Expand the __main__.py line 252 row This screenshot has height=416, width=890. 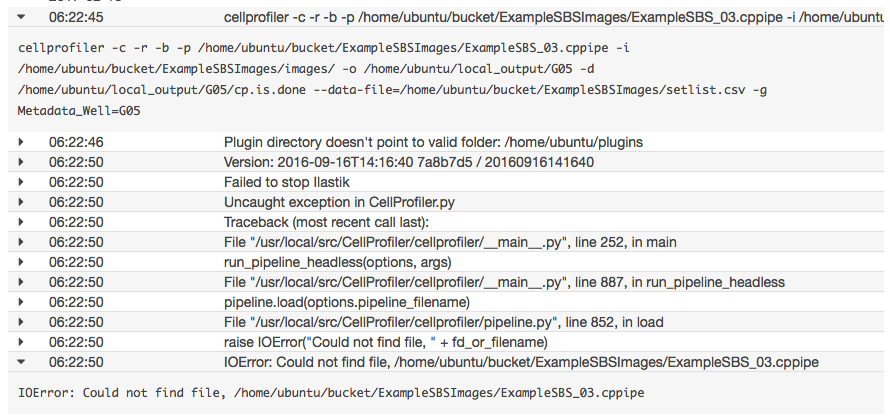click(x=20, y=242)
